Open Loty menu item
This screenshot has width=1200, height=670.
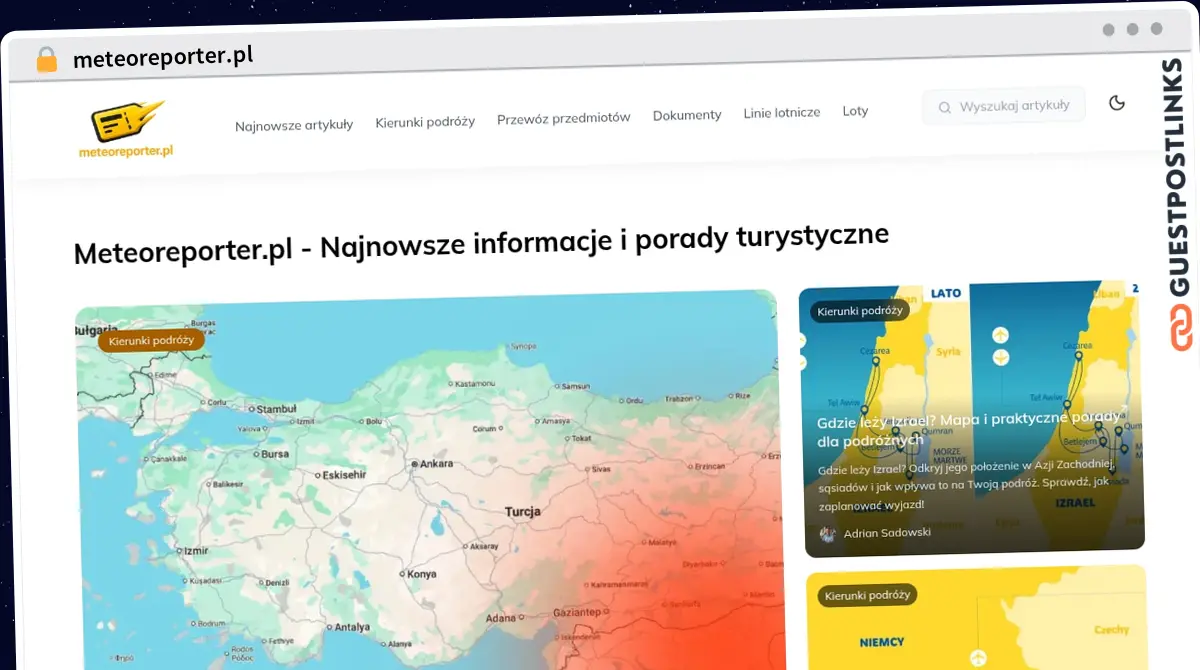855,111
